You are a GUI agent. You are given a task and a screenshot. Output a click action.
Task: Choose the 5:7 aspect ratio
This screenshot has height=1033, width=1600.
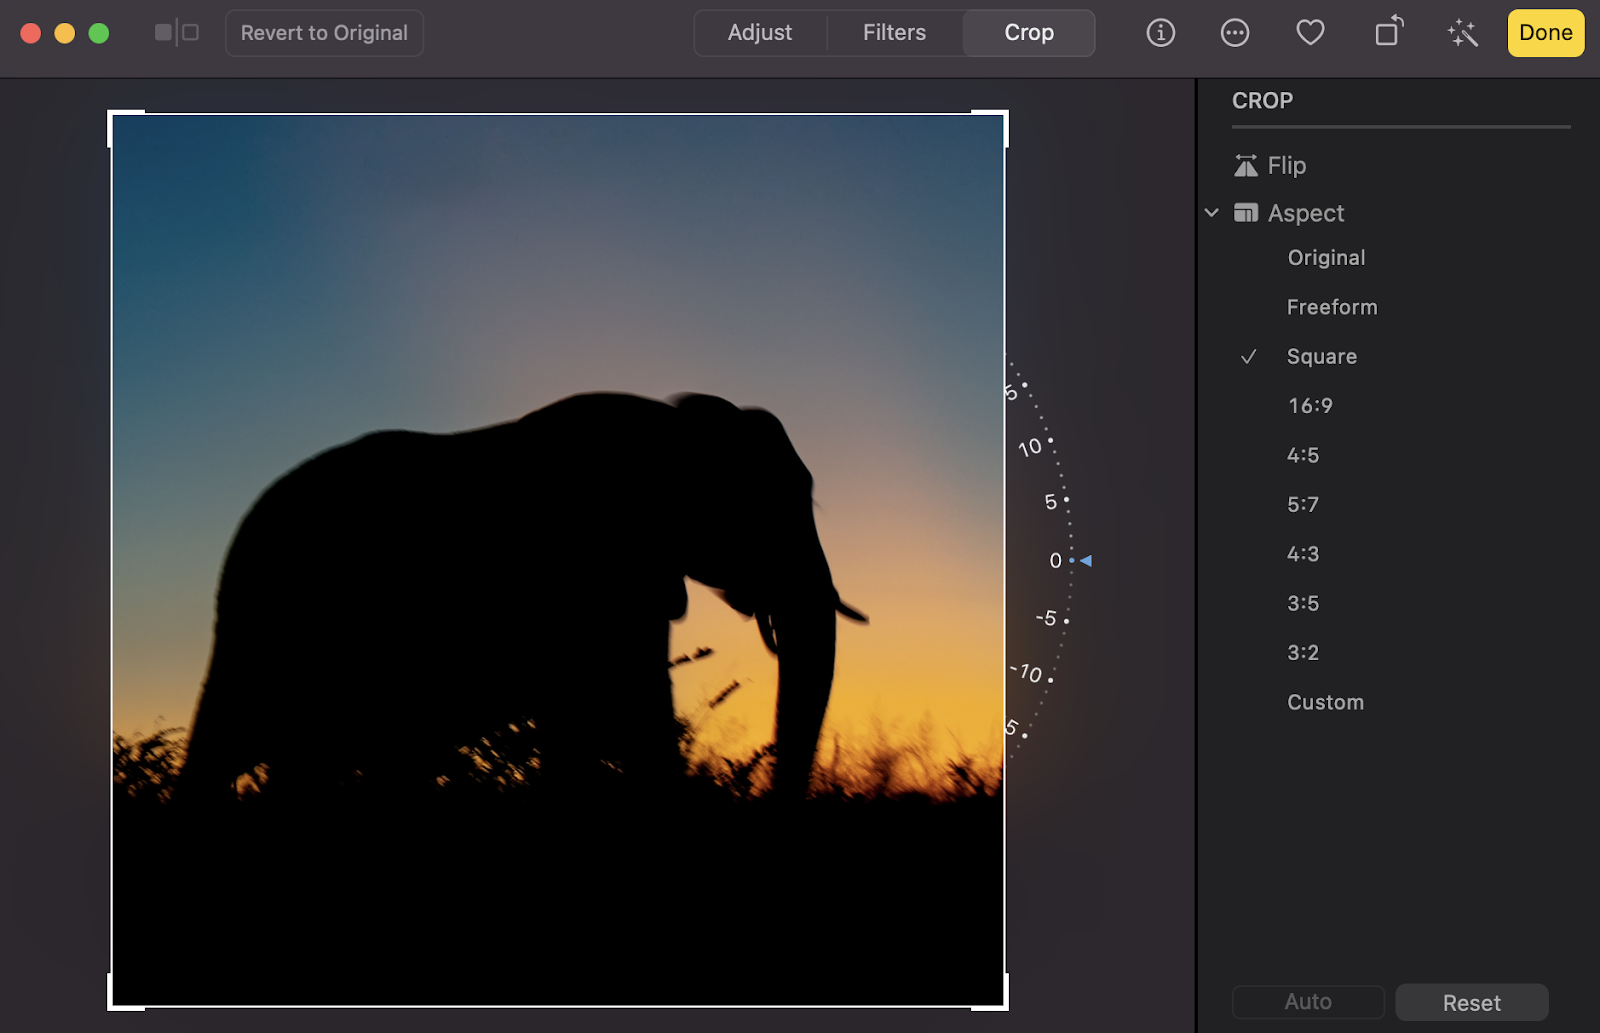coord(1302,504)
